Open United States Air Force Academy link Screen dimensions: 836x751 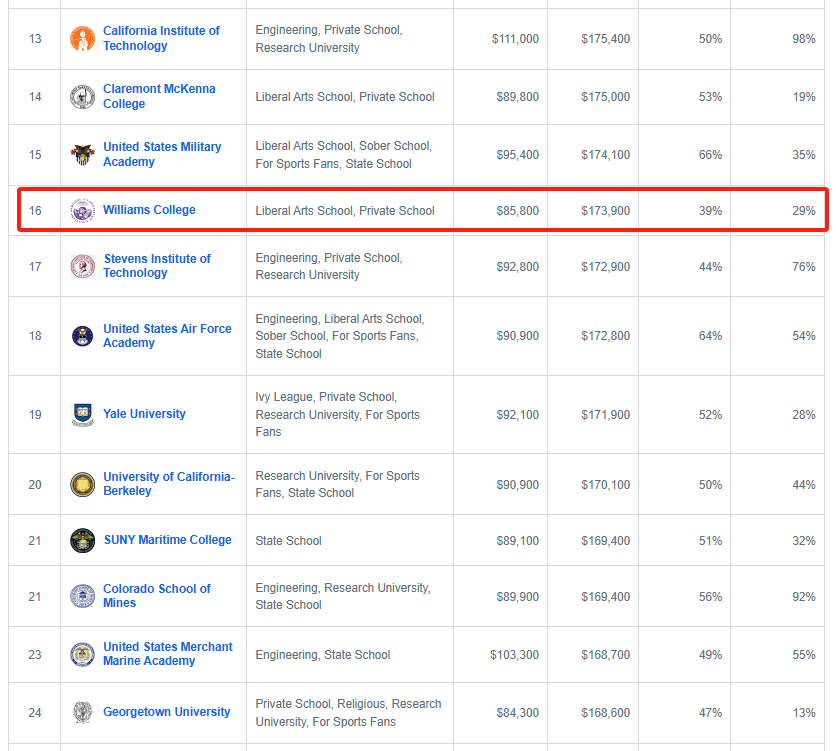[167, 336]
